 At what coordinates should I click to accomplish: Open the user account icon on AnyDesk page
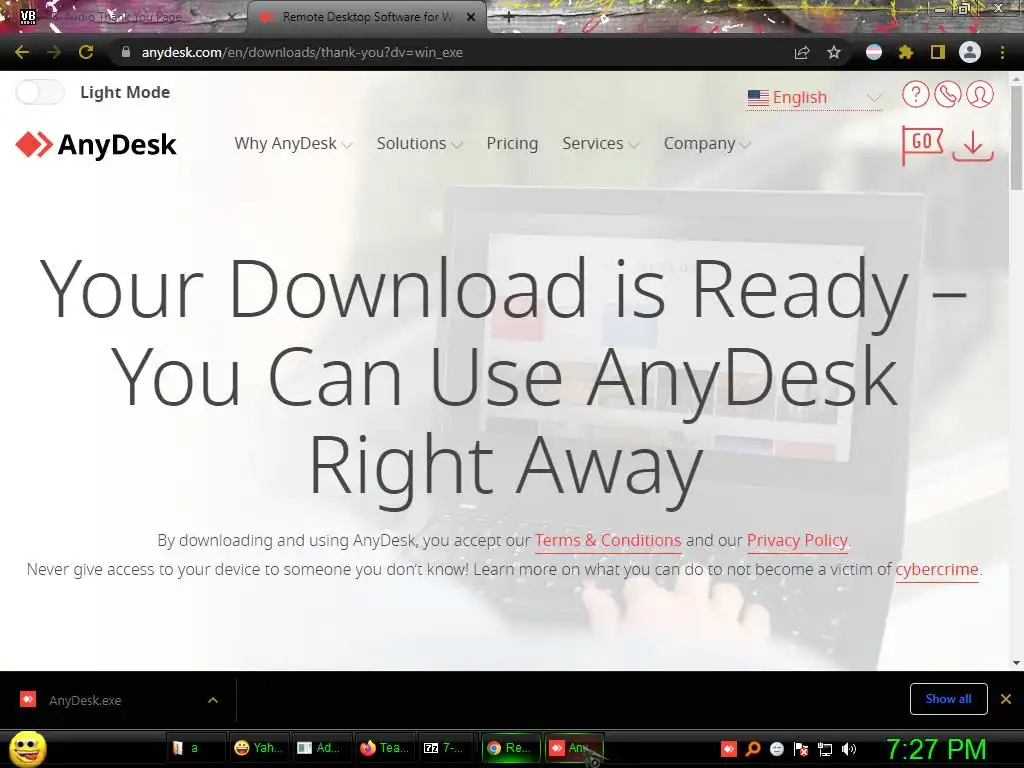coord(980,95)
